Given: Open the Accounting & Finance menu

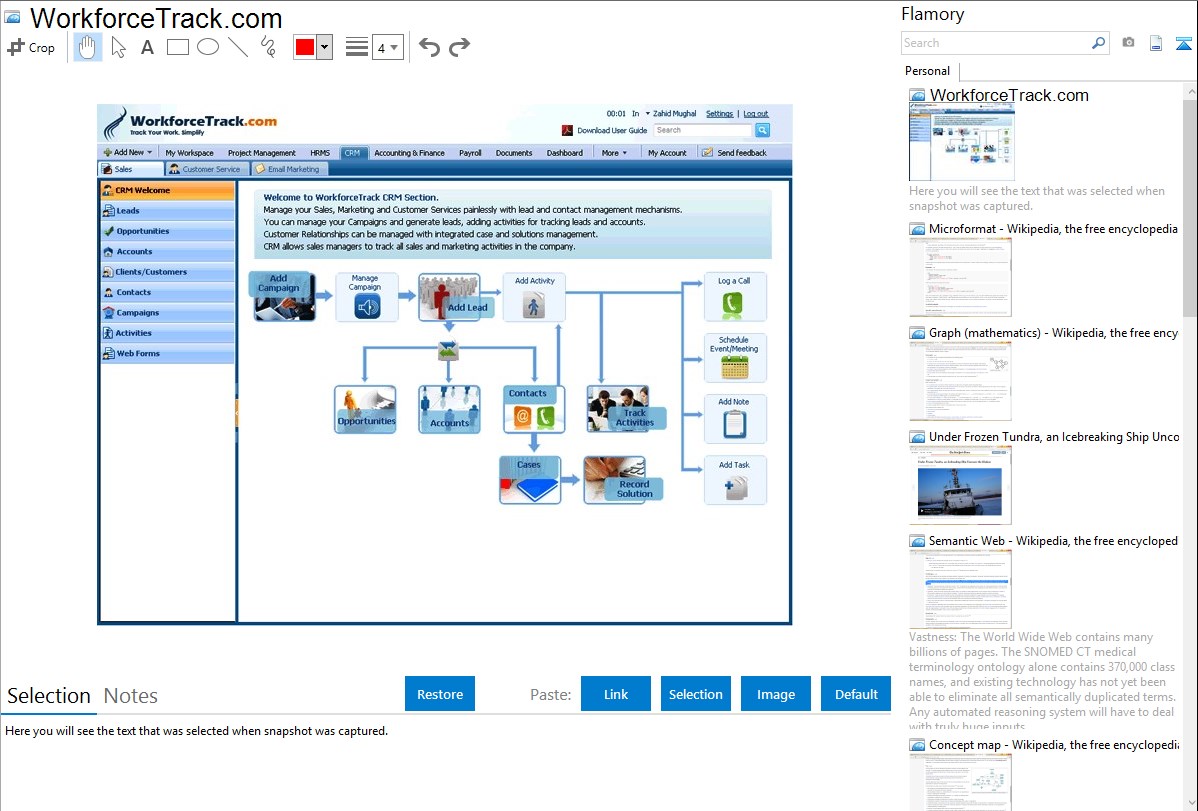Looking at the screenshot, I should (x=410, y=153).
